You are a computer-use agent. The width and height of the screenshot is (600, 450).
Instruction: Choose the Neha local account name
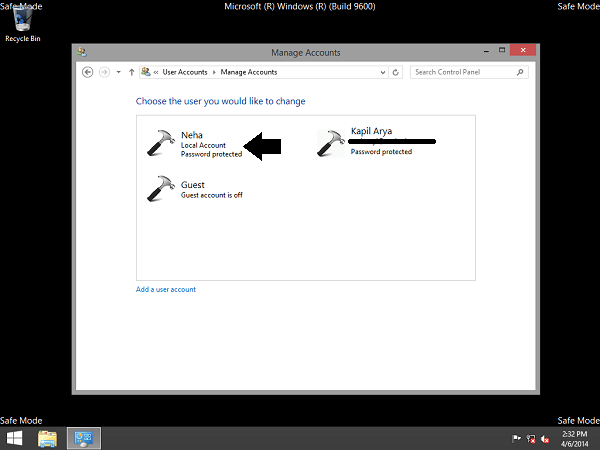[x=192, y=135]
